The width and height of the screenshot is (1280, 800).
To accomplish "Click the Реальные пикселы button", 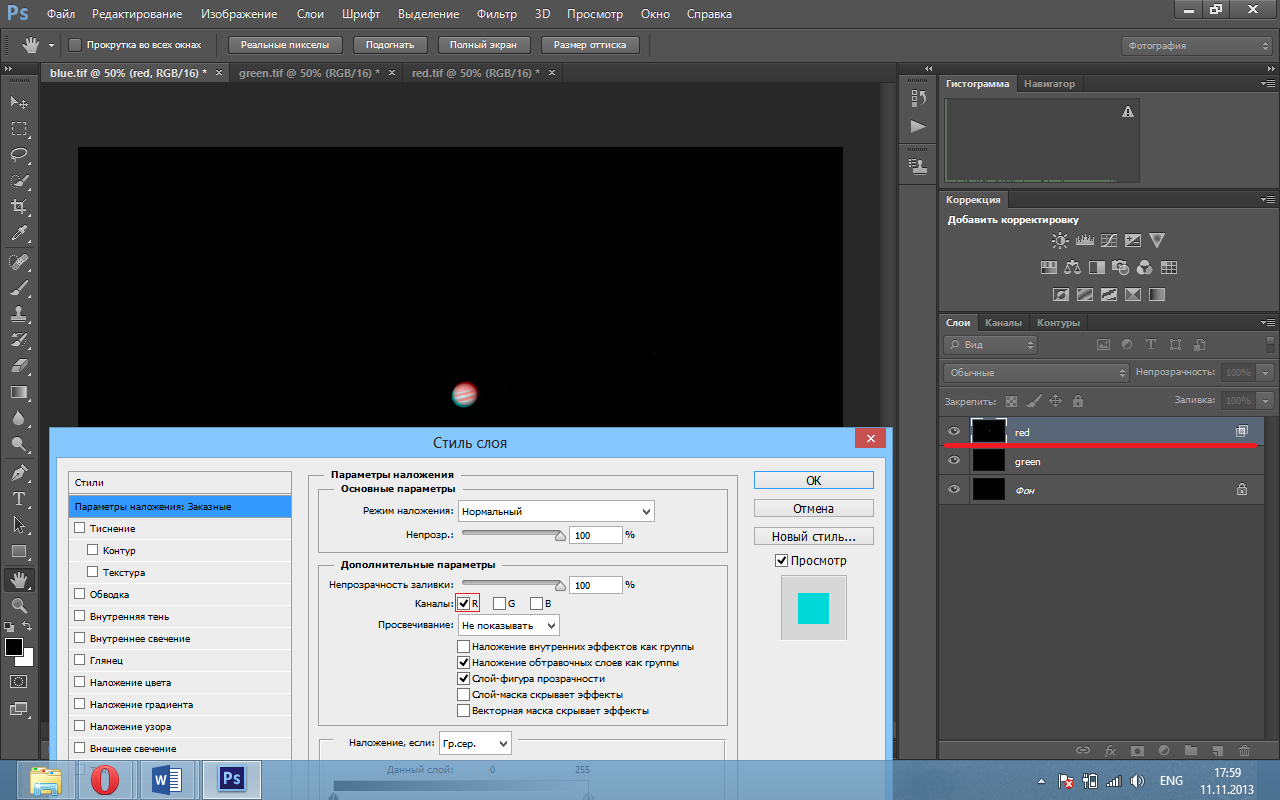I will (x=285, y=45).
